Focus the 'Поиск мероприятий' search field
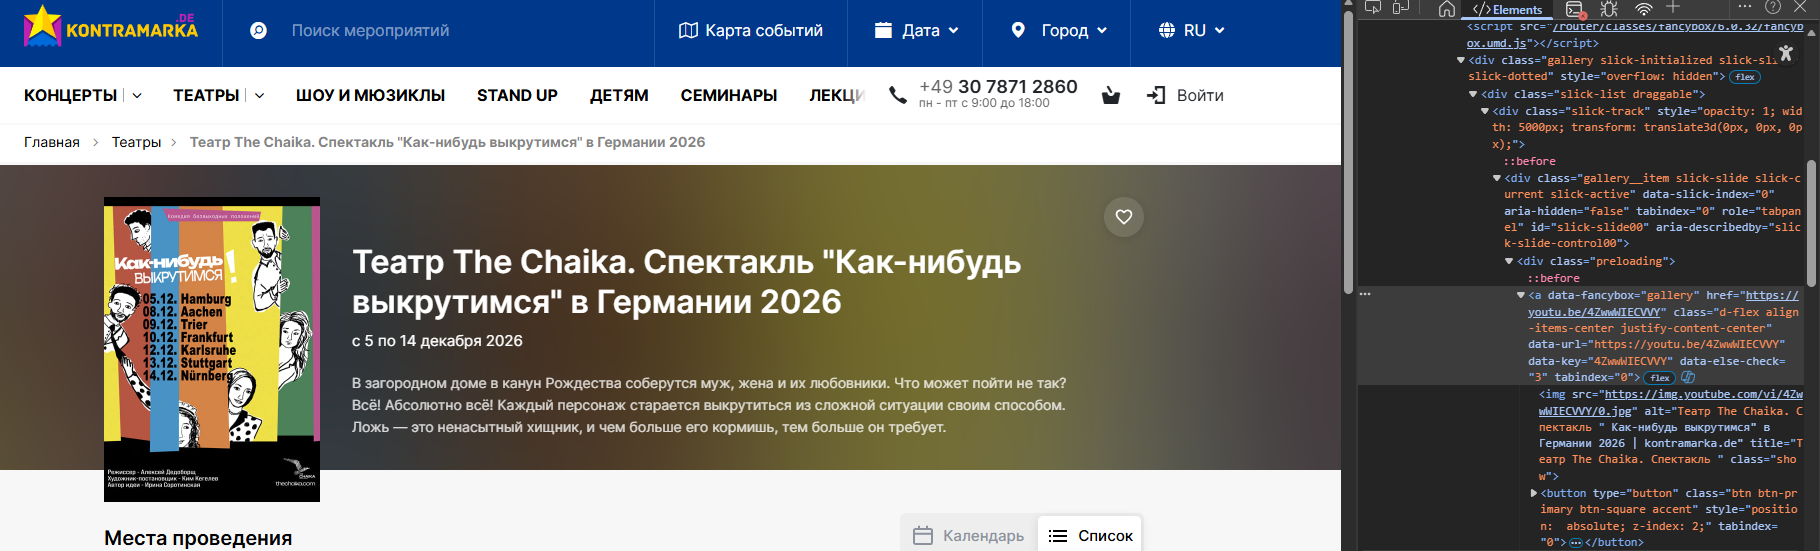This screenshot has height=551, width=1820. tap(370, 31)
